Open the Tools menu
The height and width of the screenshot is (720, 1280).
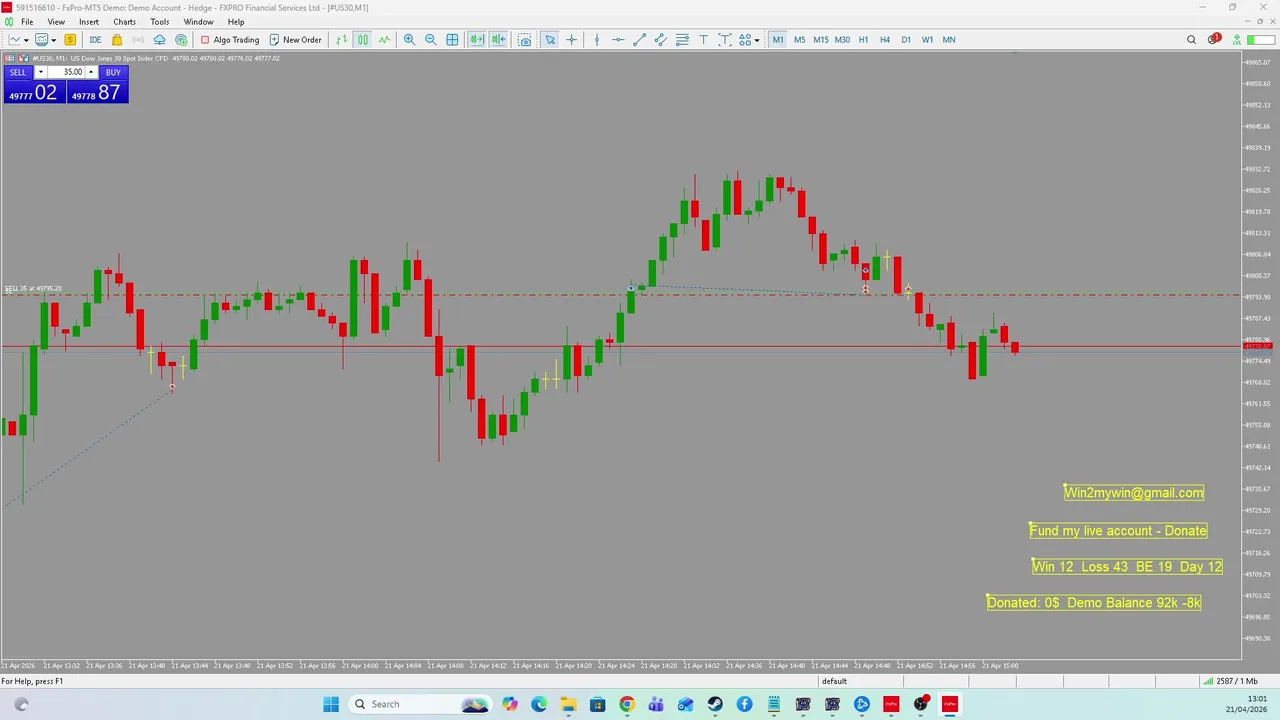160,22
